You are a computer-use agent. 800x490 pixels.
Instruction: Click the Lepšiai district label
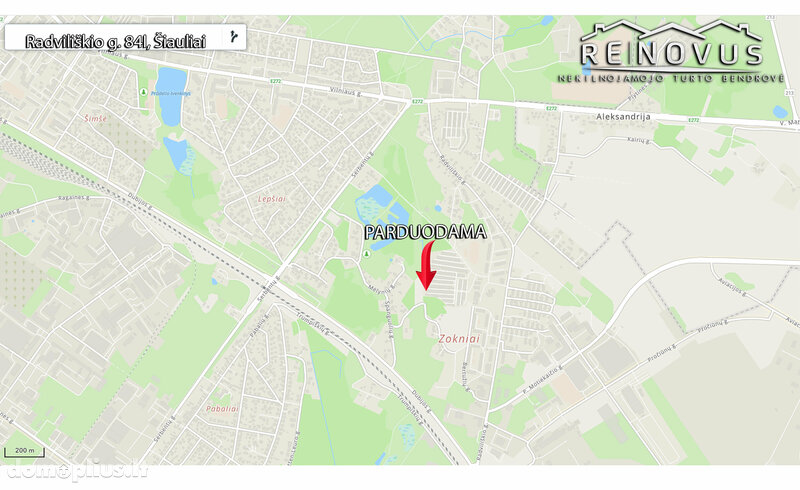point(271,199)
